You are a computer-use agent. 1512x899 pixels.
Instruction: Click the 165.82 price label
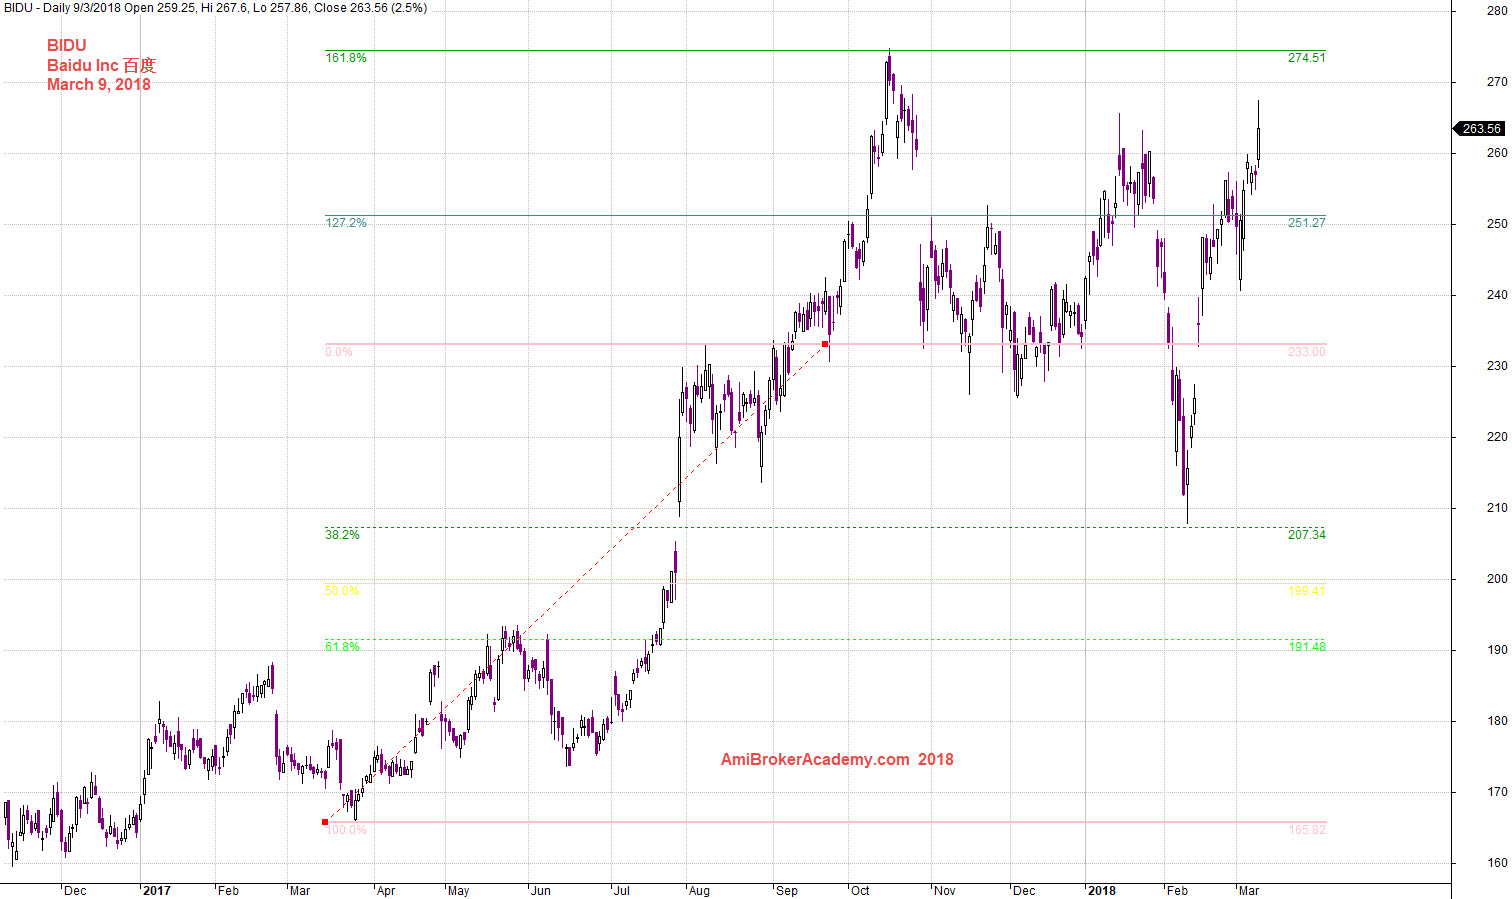click(x=1306, y=830)
